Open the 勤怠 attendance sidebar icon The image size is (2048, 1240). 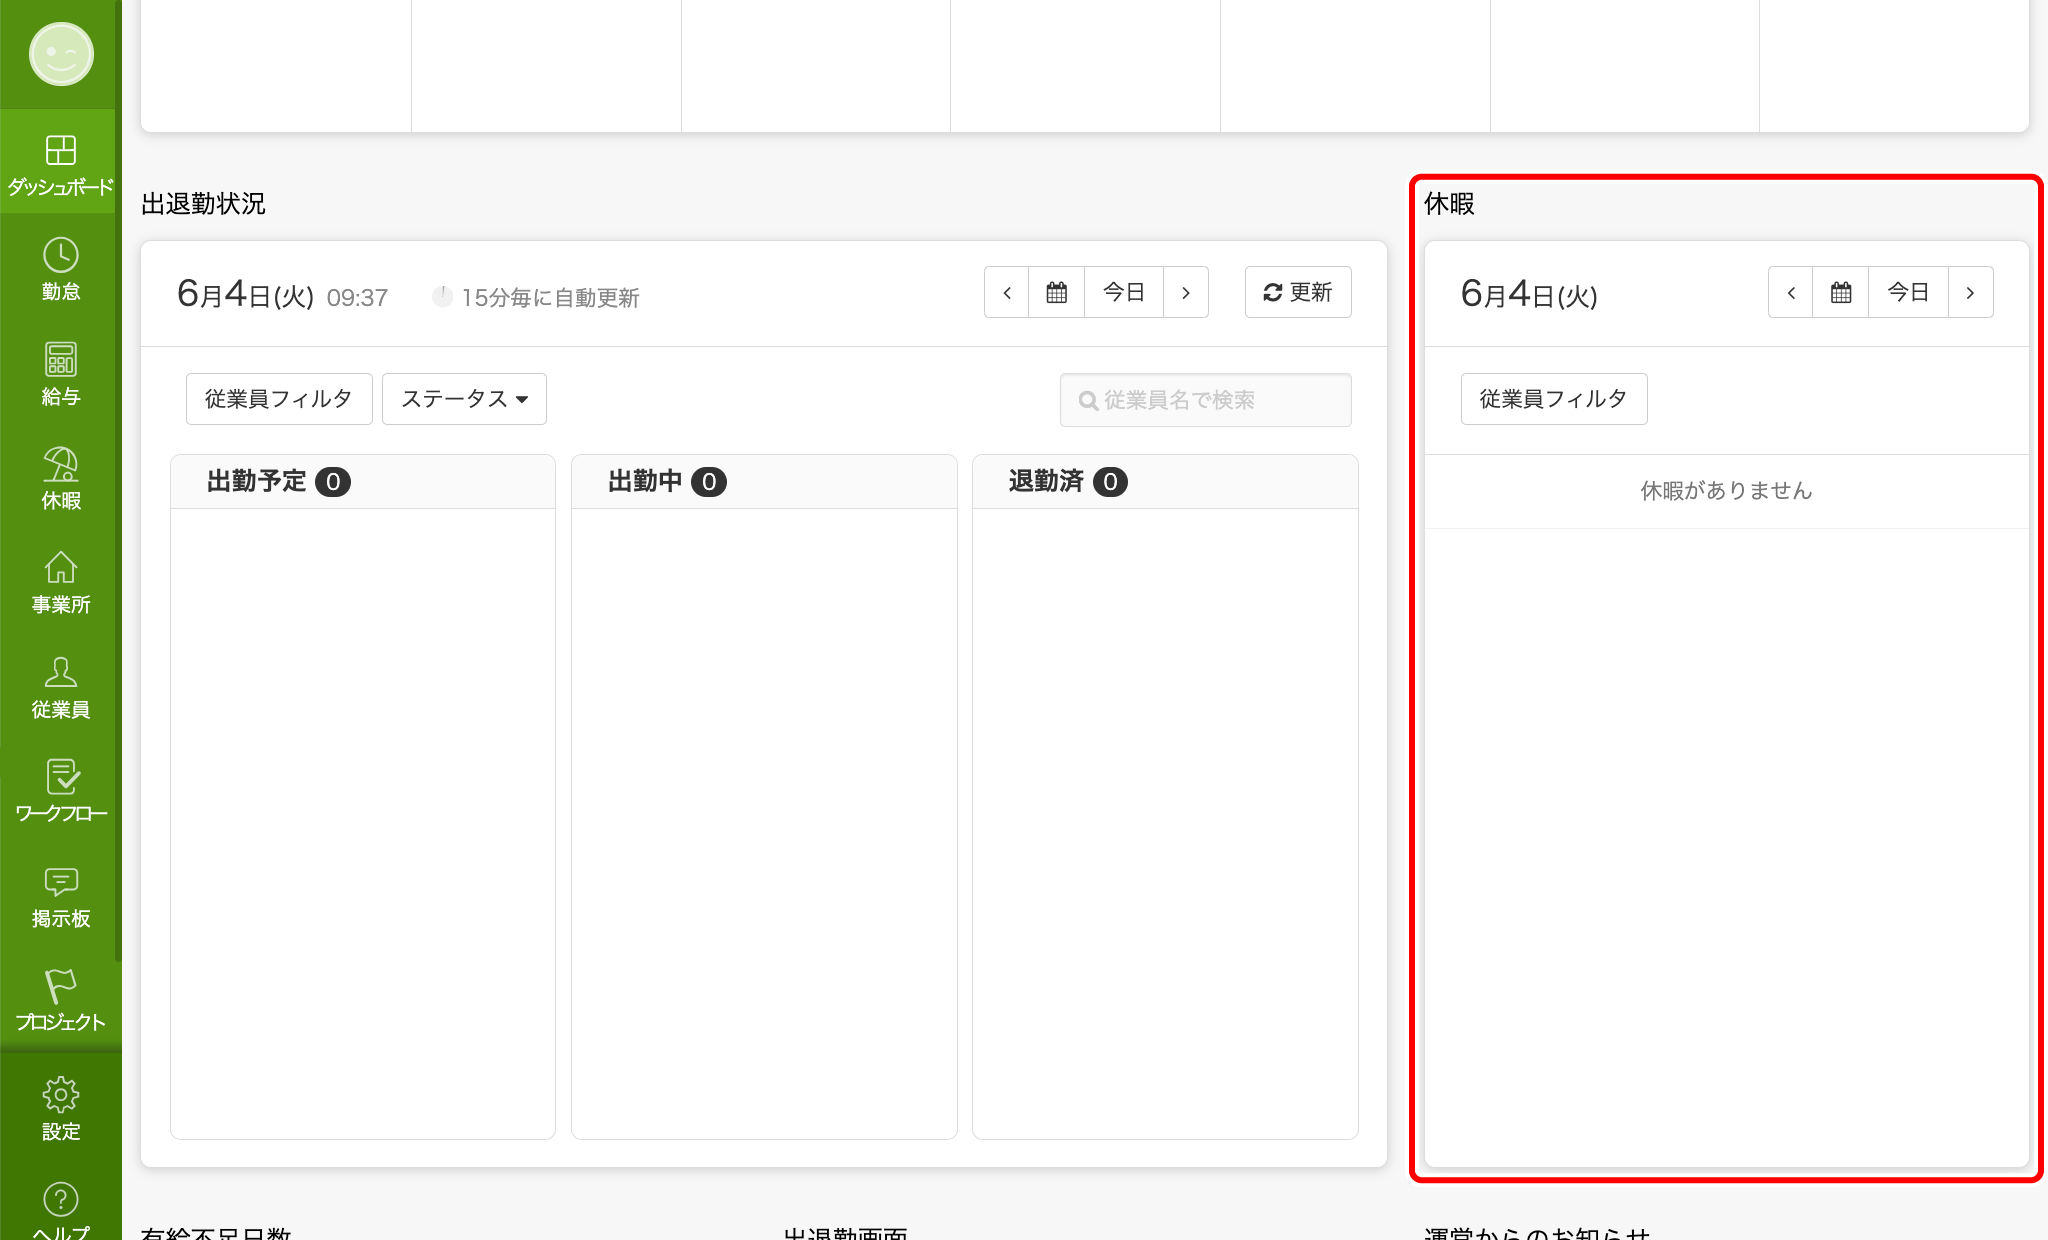point(60,269)
